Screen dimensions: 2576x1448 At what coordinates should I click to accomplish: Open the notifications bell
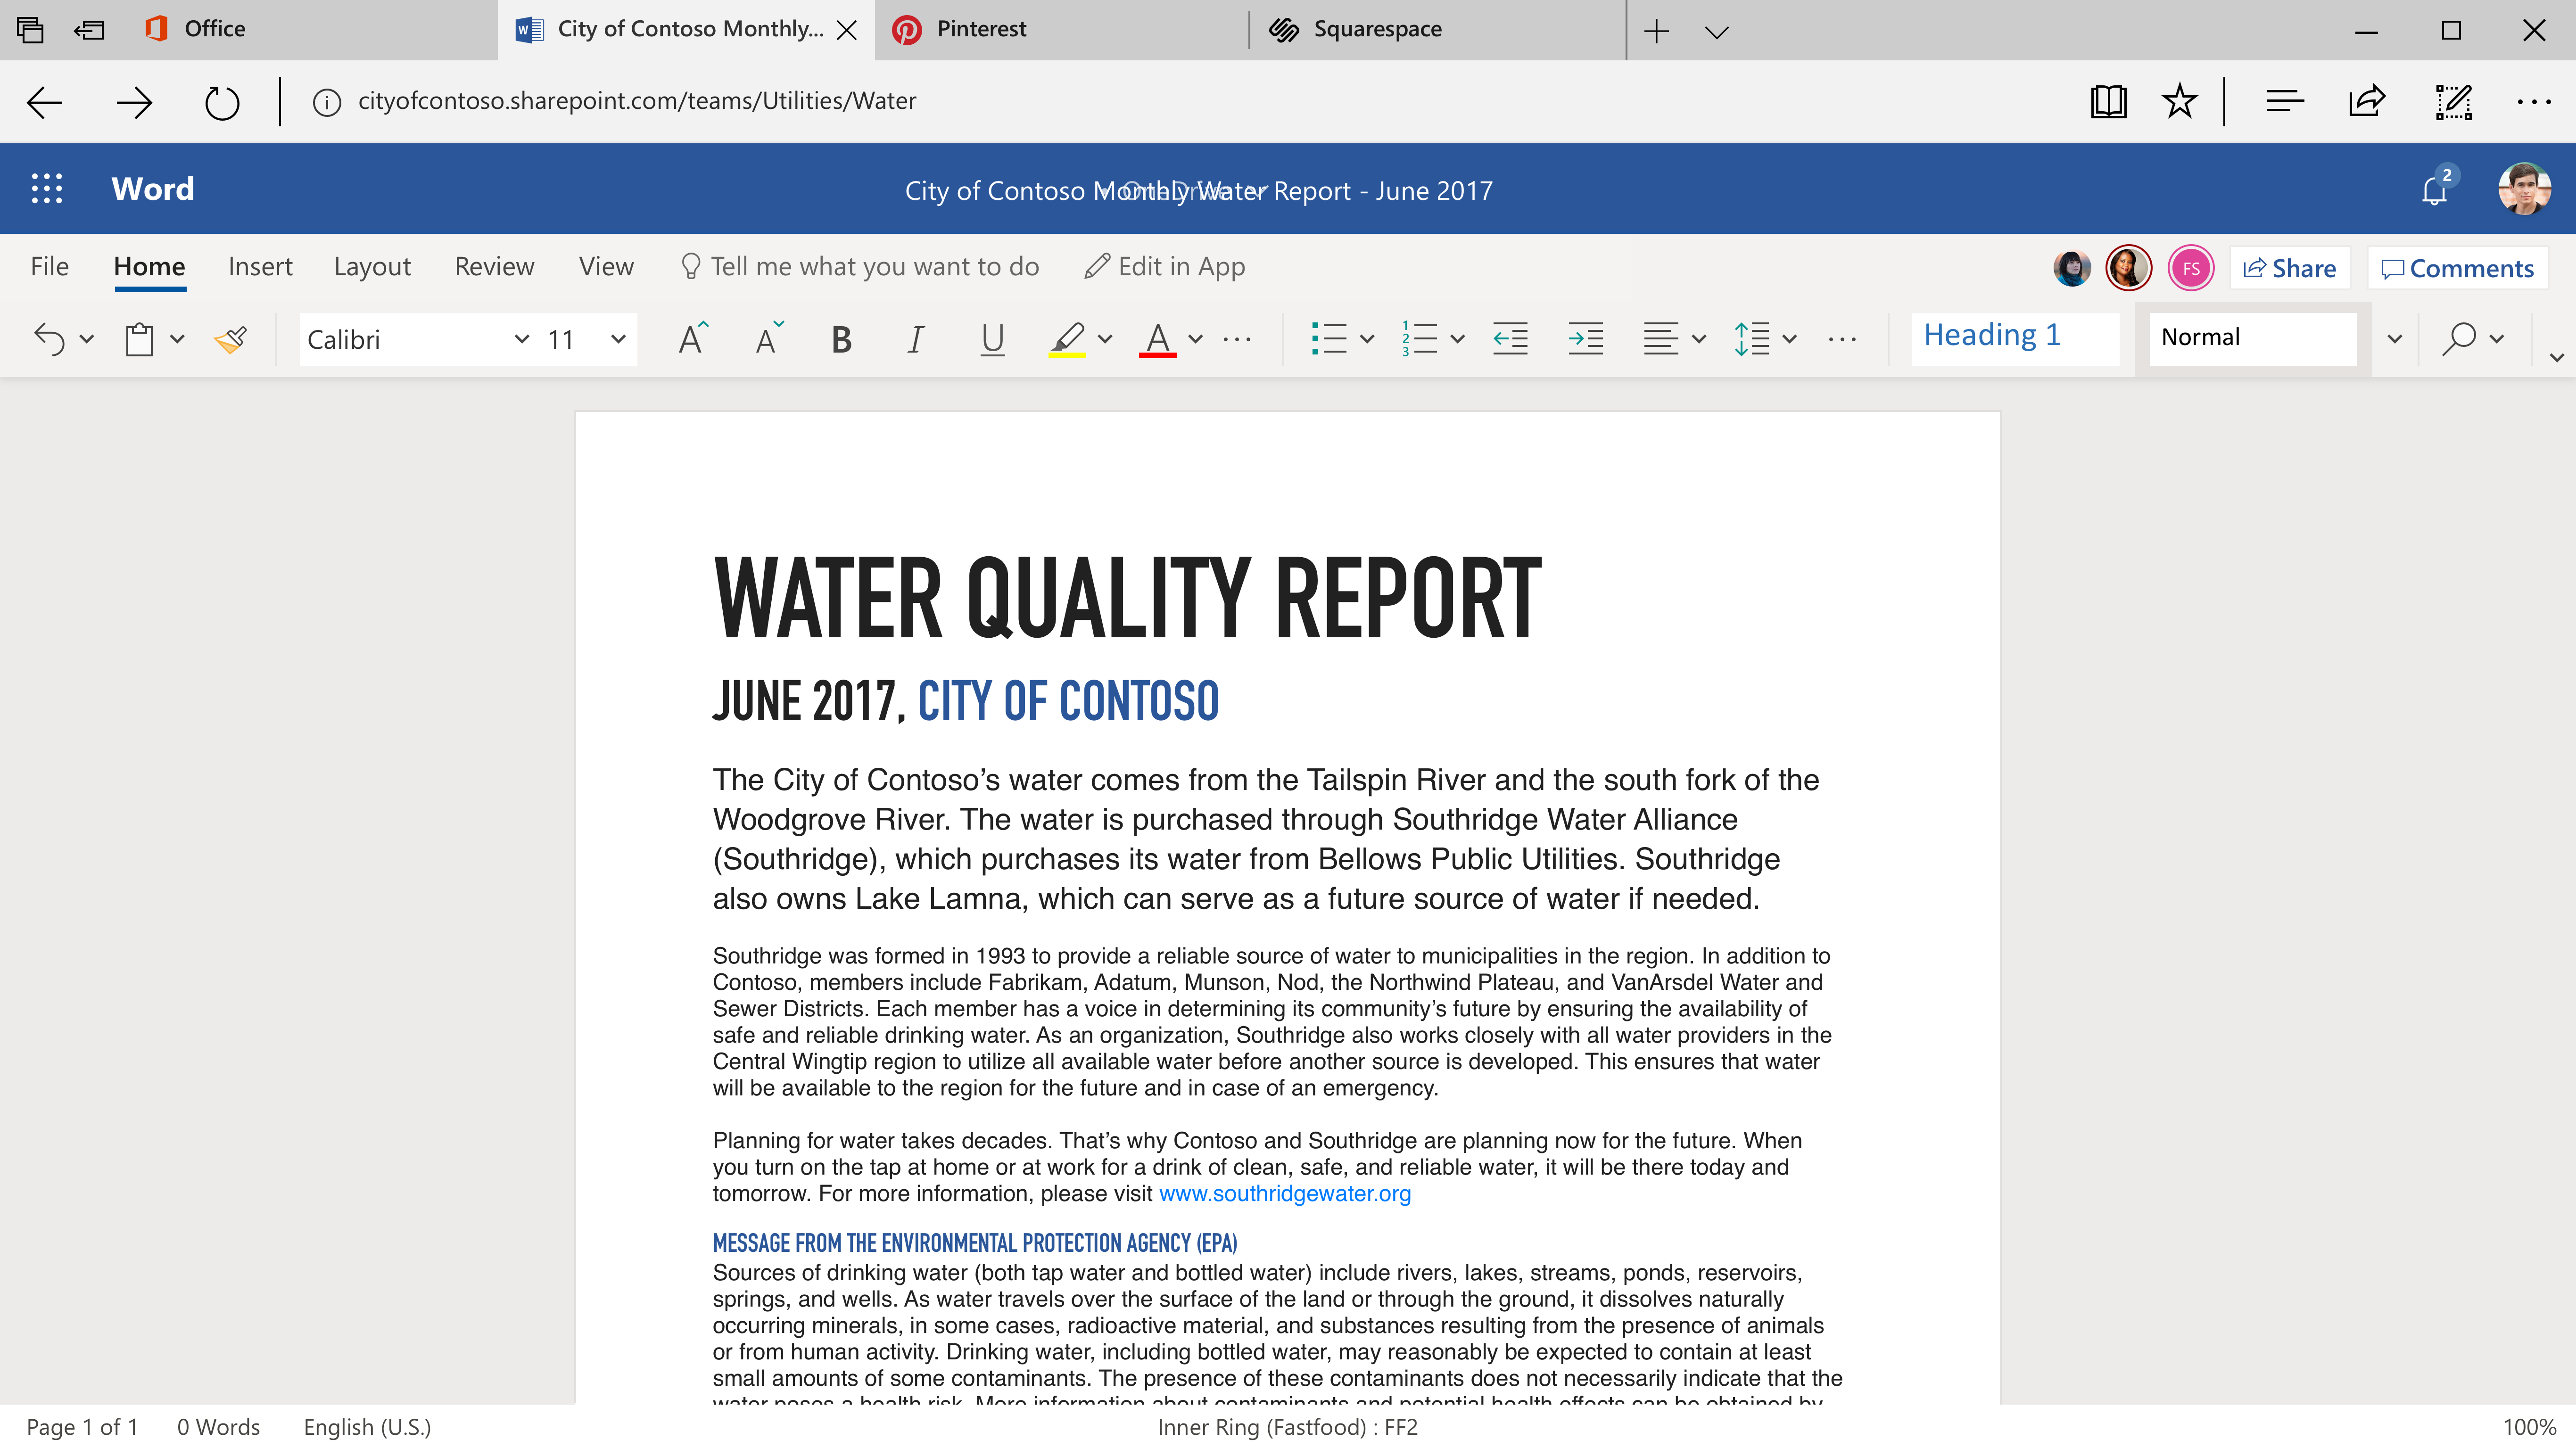click(2435, 189)
